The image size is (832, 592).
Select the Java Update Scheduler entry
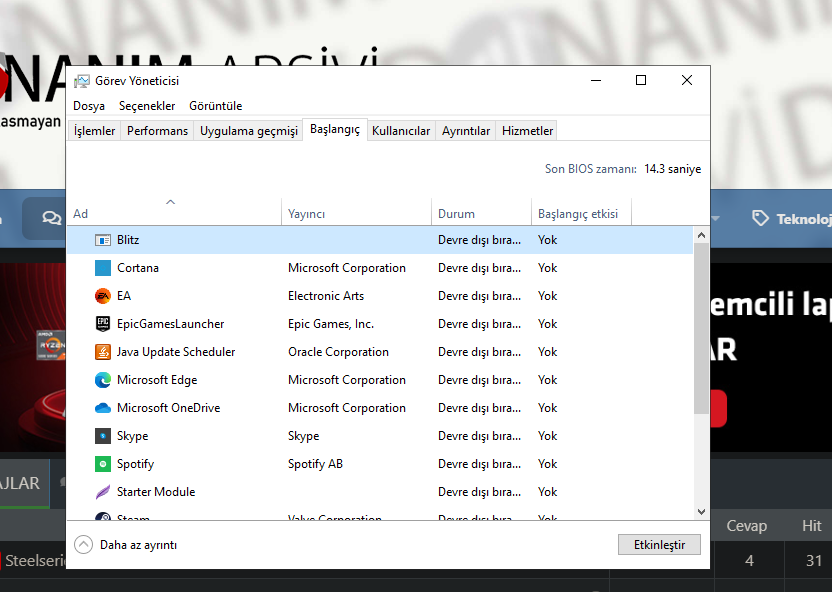176,352
